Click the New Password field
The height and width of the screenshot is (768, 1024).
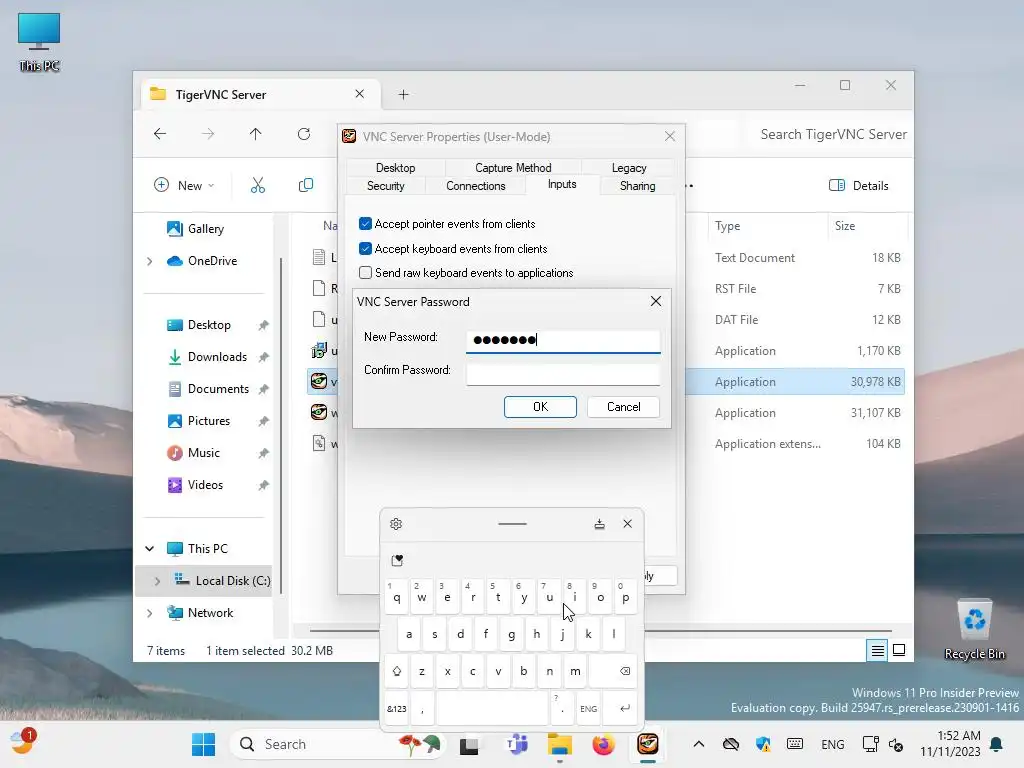click(563, 340)
